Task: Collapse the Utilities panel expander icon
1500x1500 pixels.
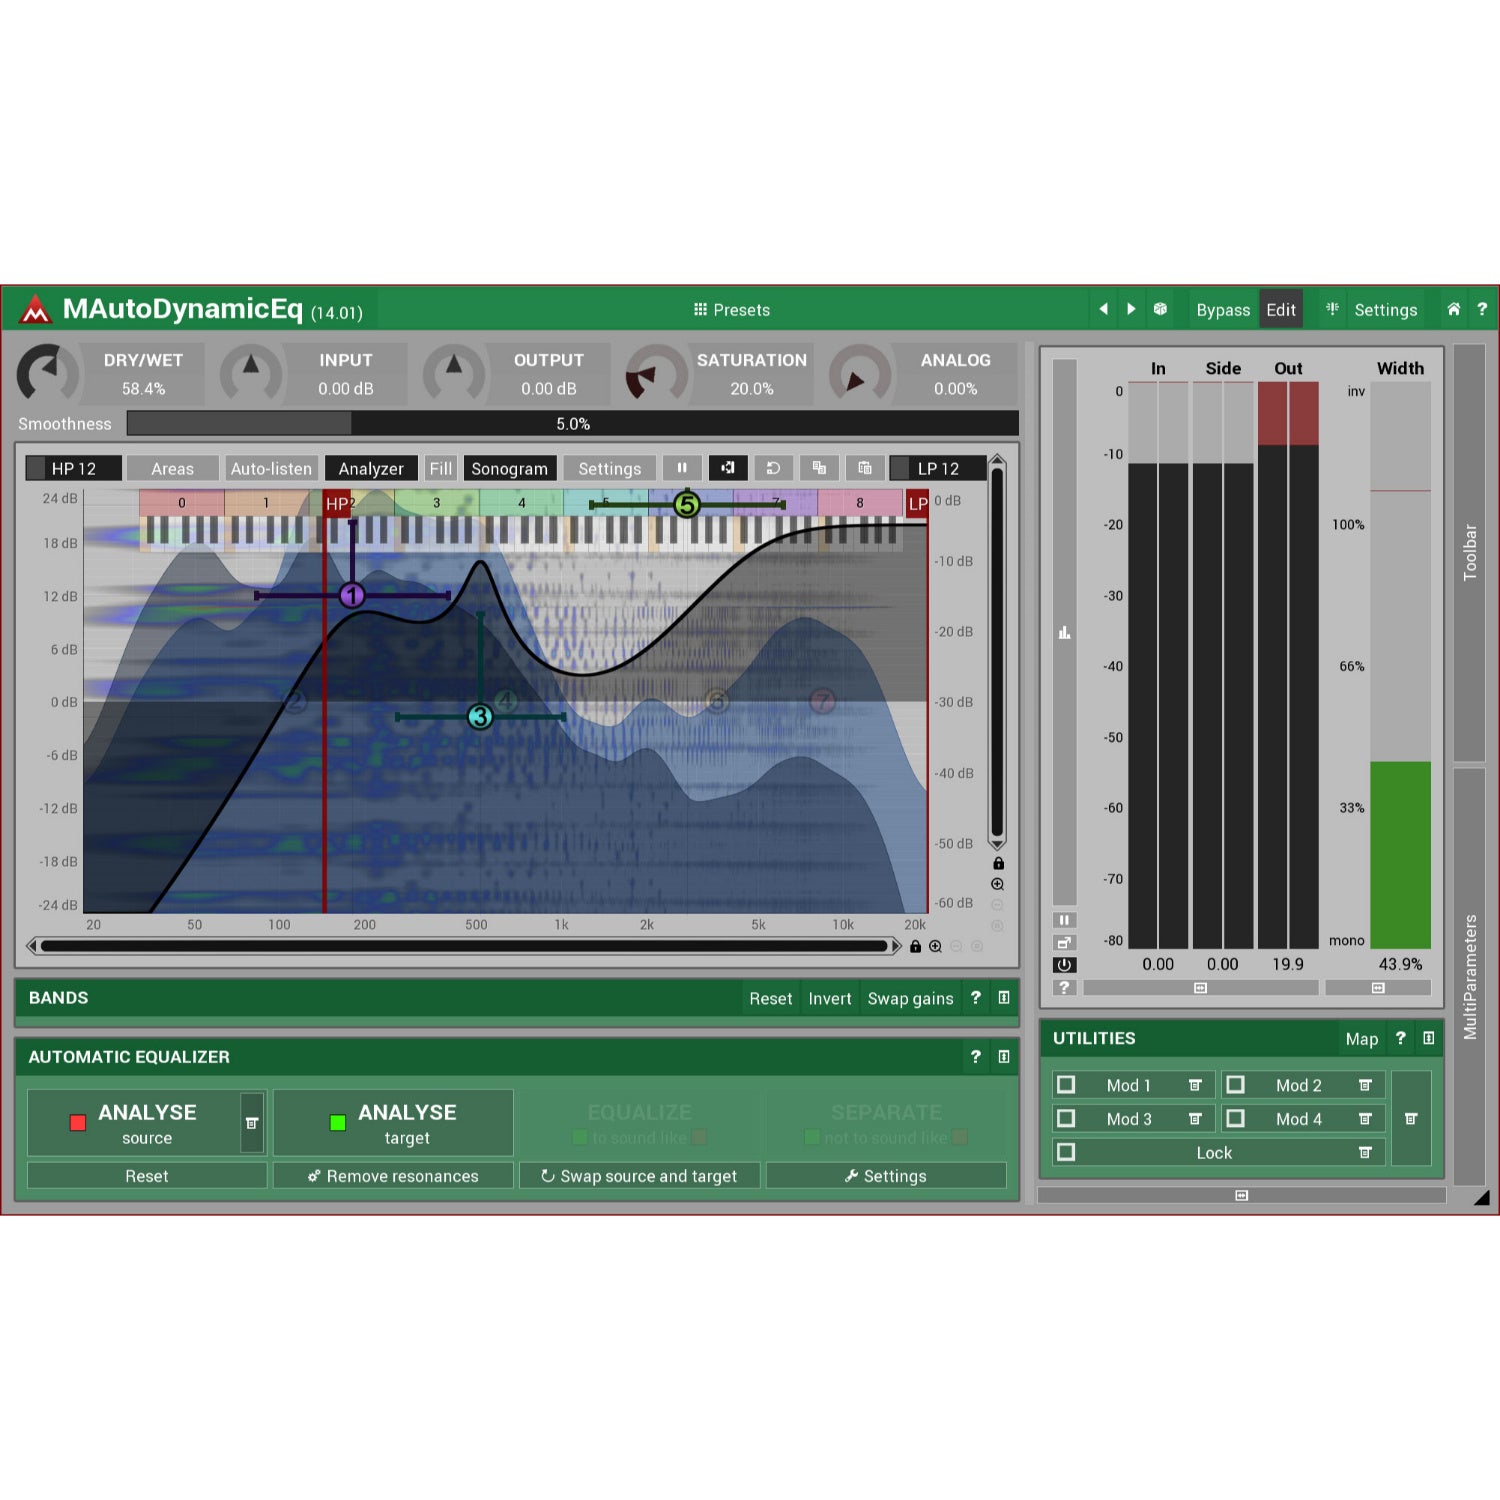Action: click(1429, 1038)
